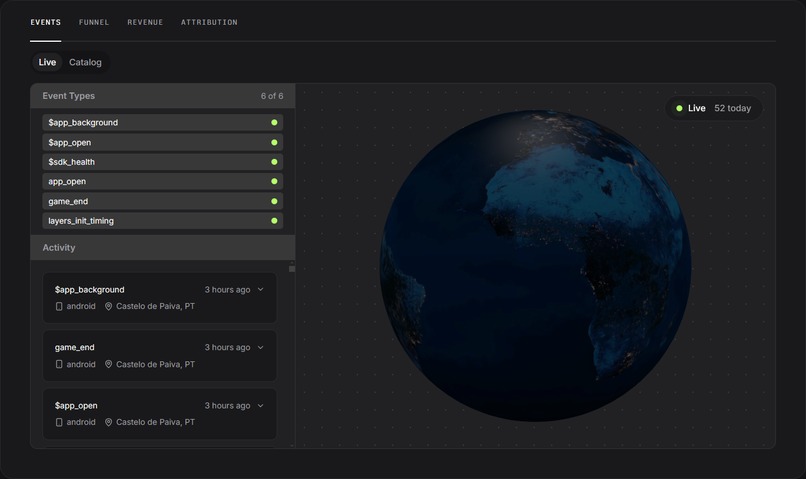Click '3 hours ago' on the game_end activity
Screen dimensions: 806x479
227,347
